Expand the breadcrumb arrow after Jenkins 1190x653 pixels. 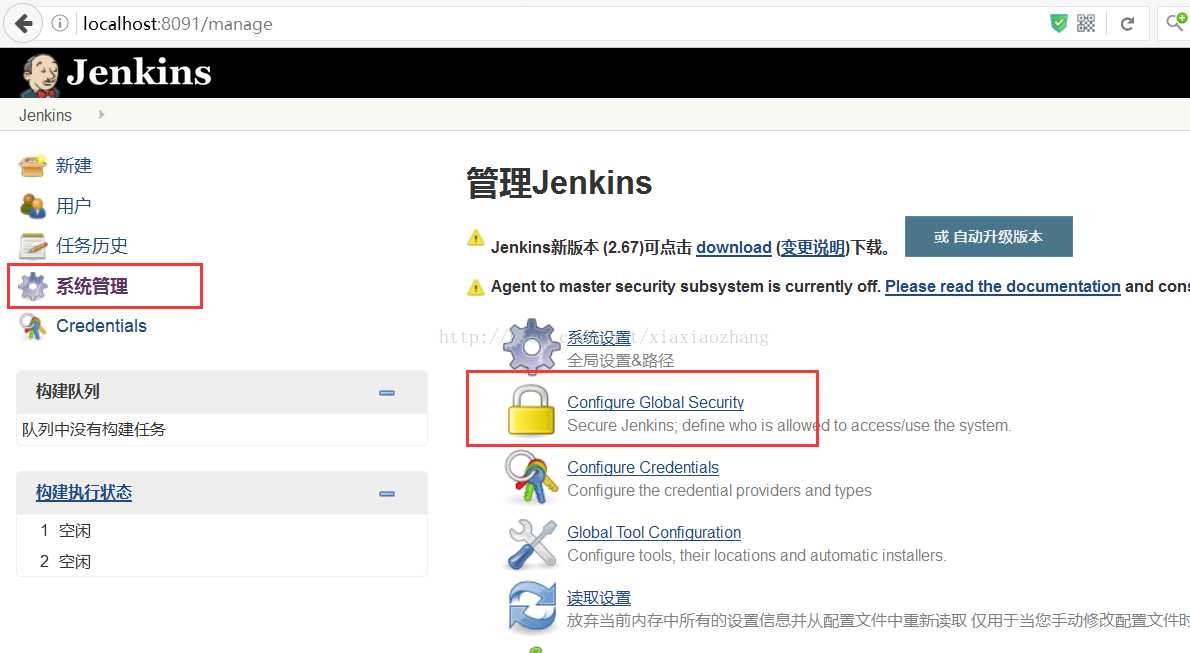(x=101, y=115)
